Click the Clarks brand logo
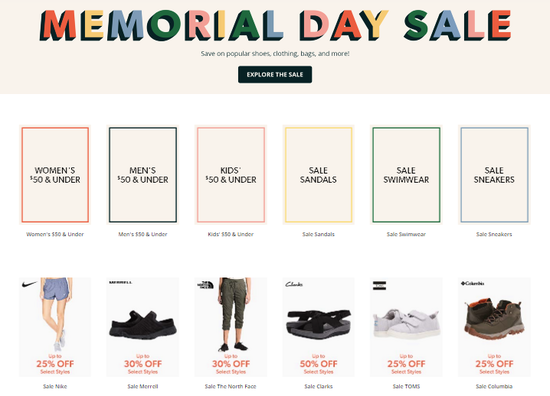This screenshot has width=550, height=396. [x=294, y=284]
